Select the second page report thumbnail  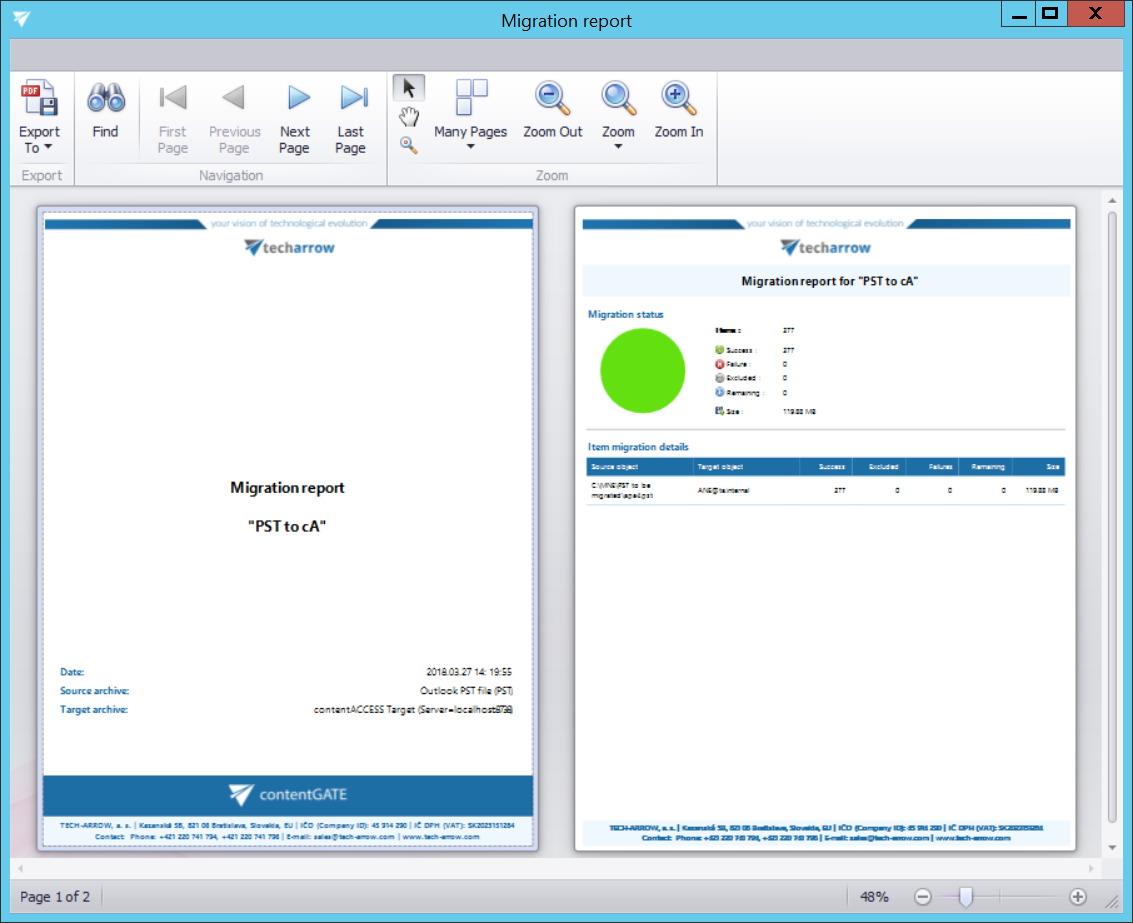tap(825, 528)
